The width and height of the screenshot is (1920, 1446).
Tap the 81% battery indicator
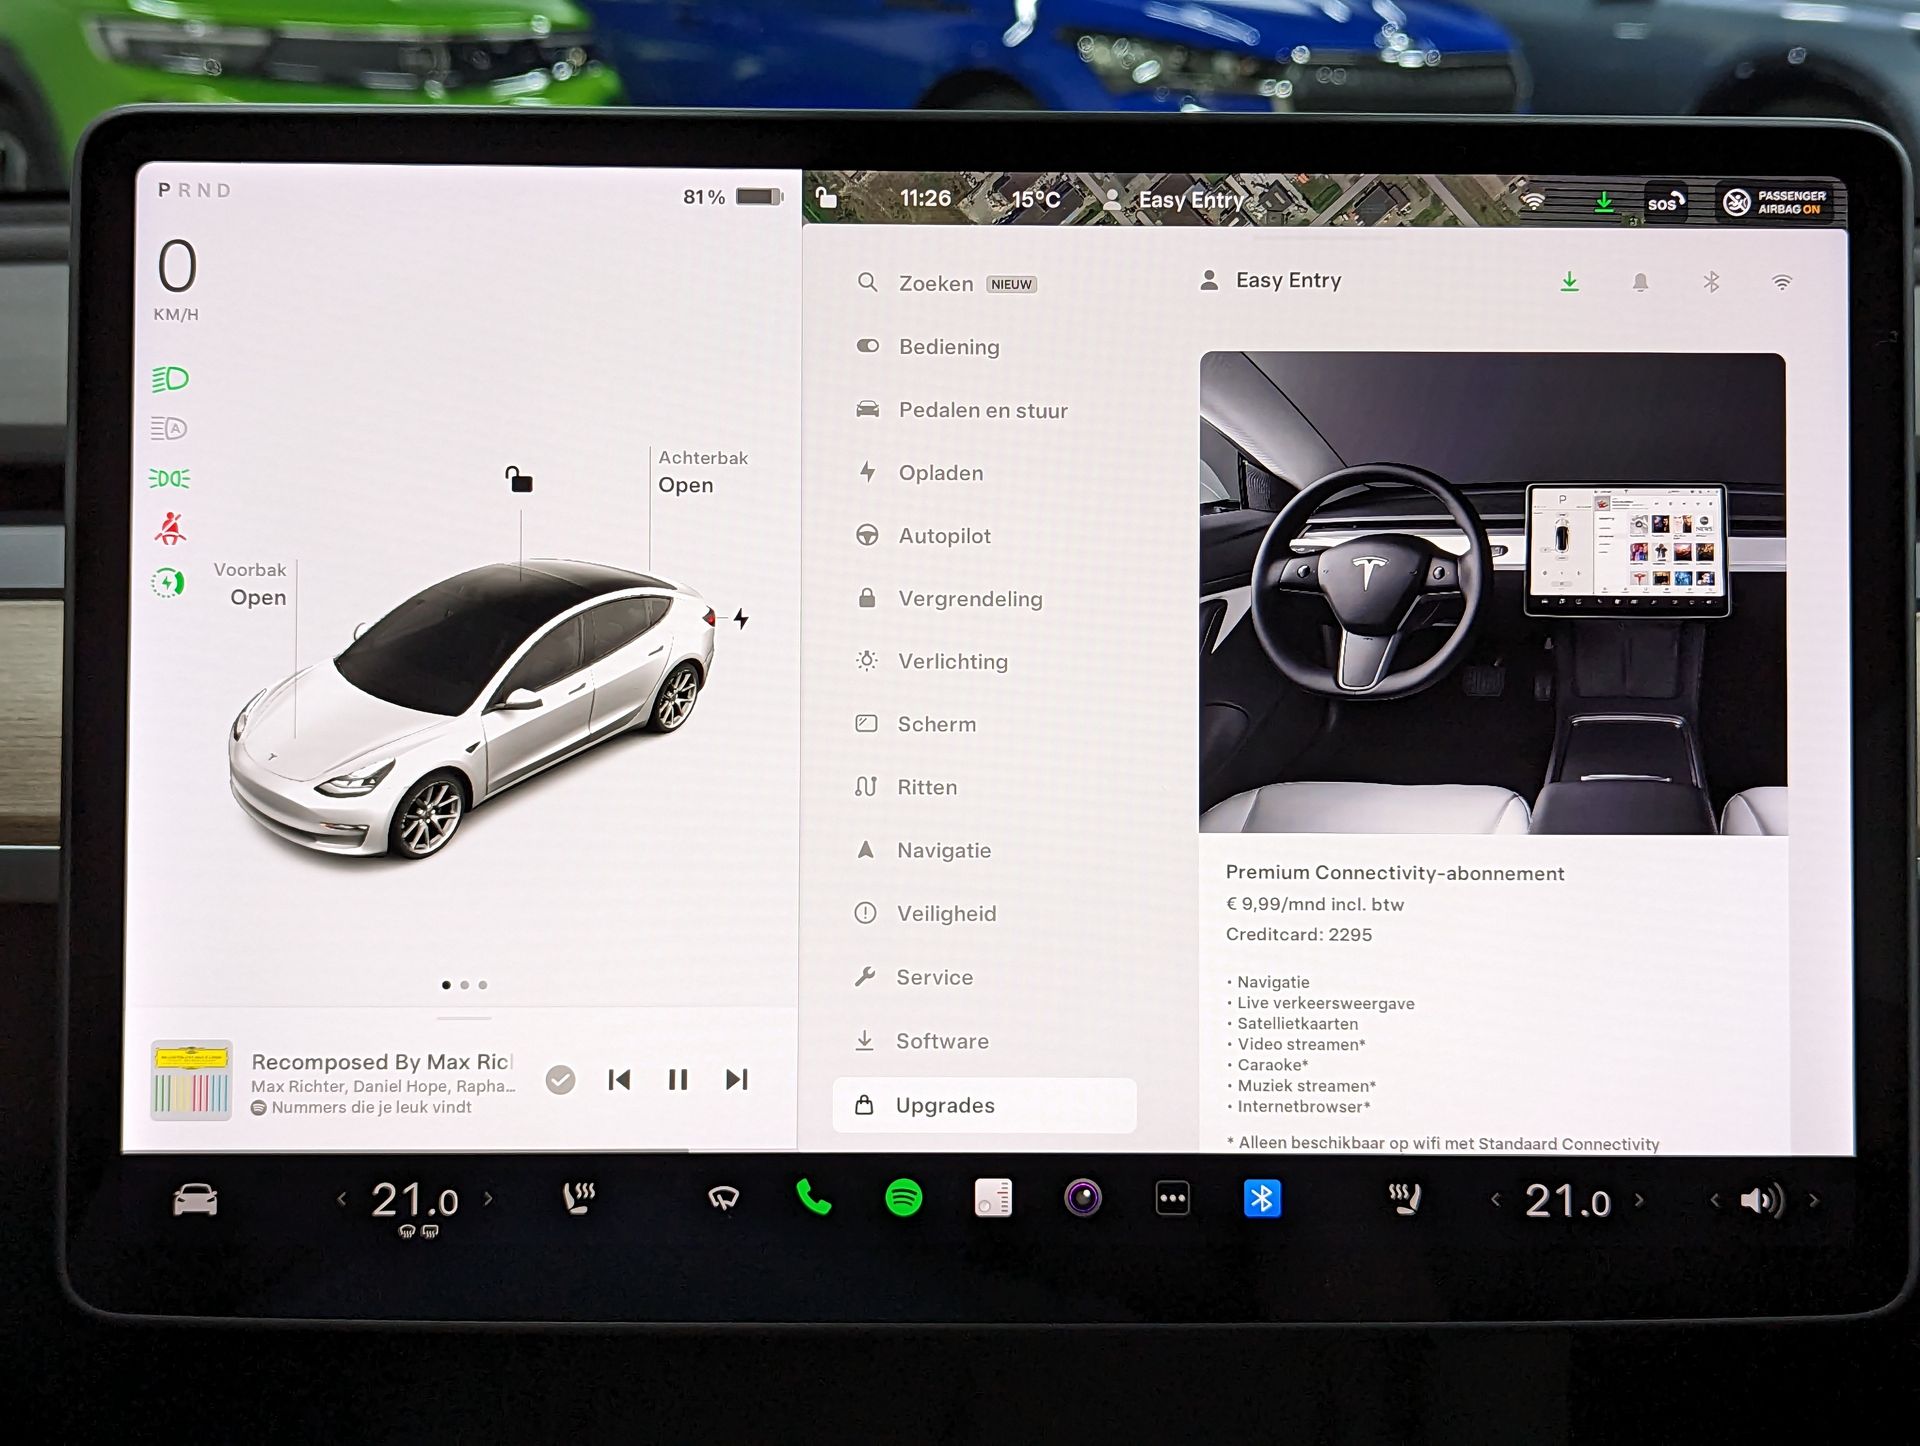[732, 197]
